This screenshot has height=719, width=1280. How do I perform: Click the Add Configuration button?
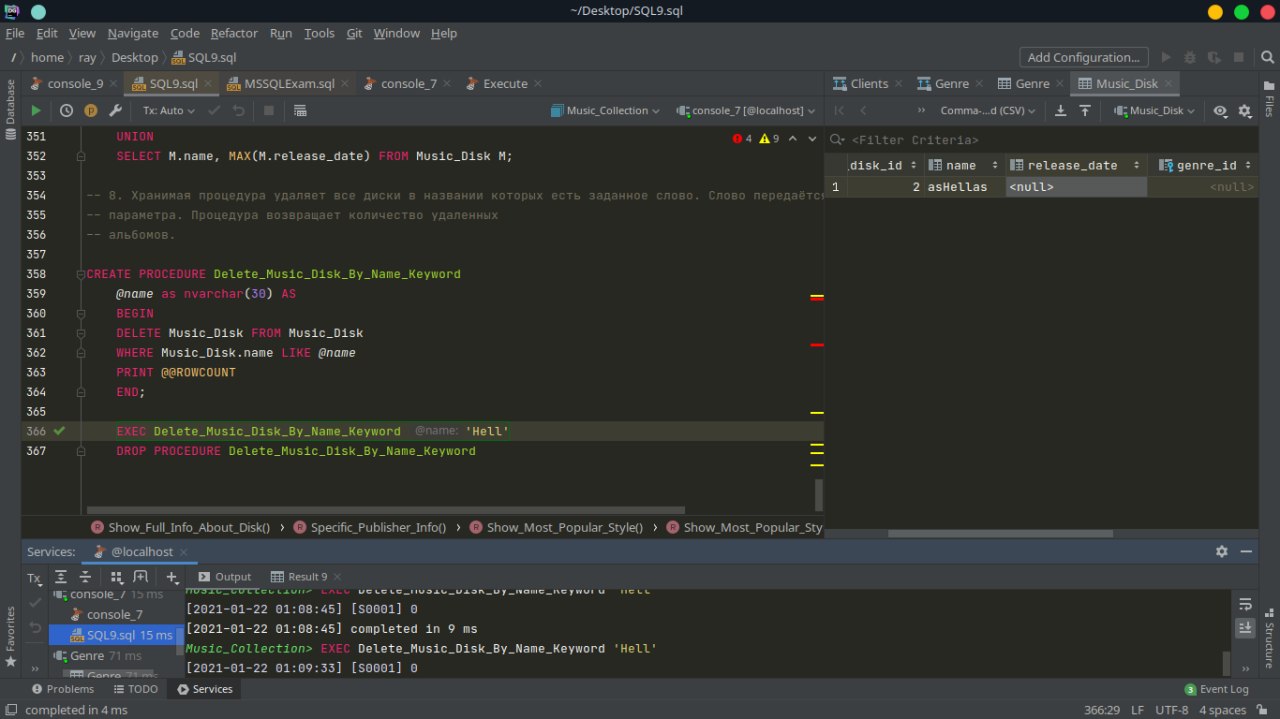tap(1083, 57)
